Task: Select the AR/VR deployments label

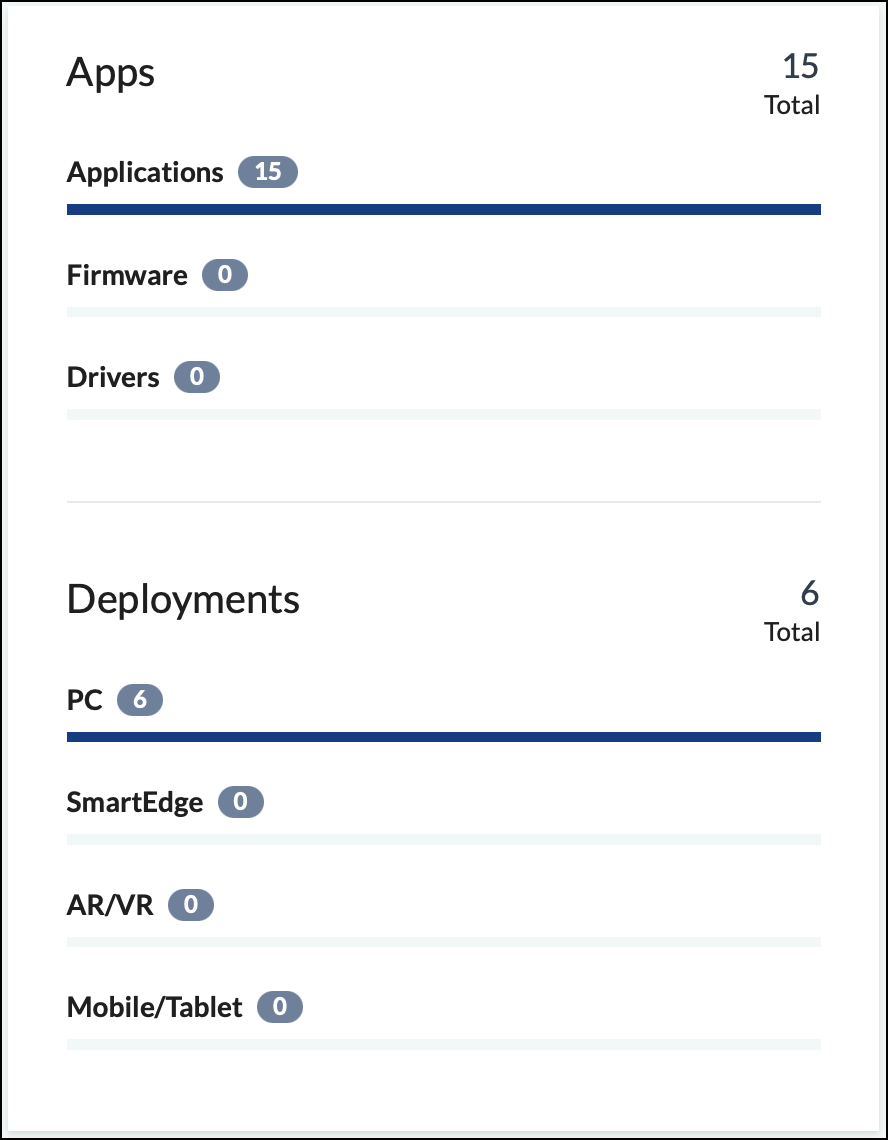Action: click(110, 905)
